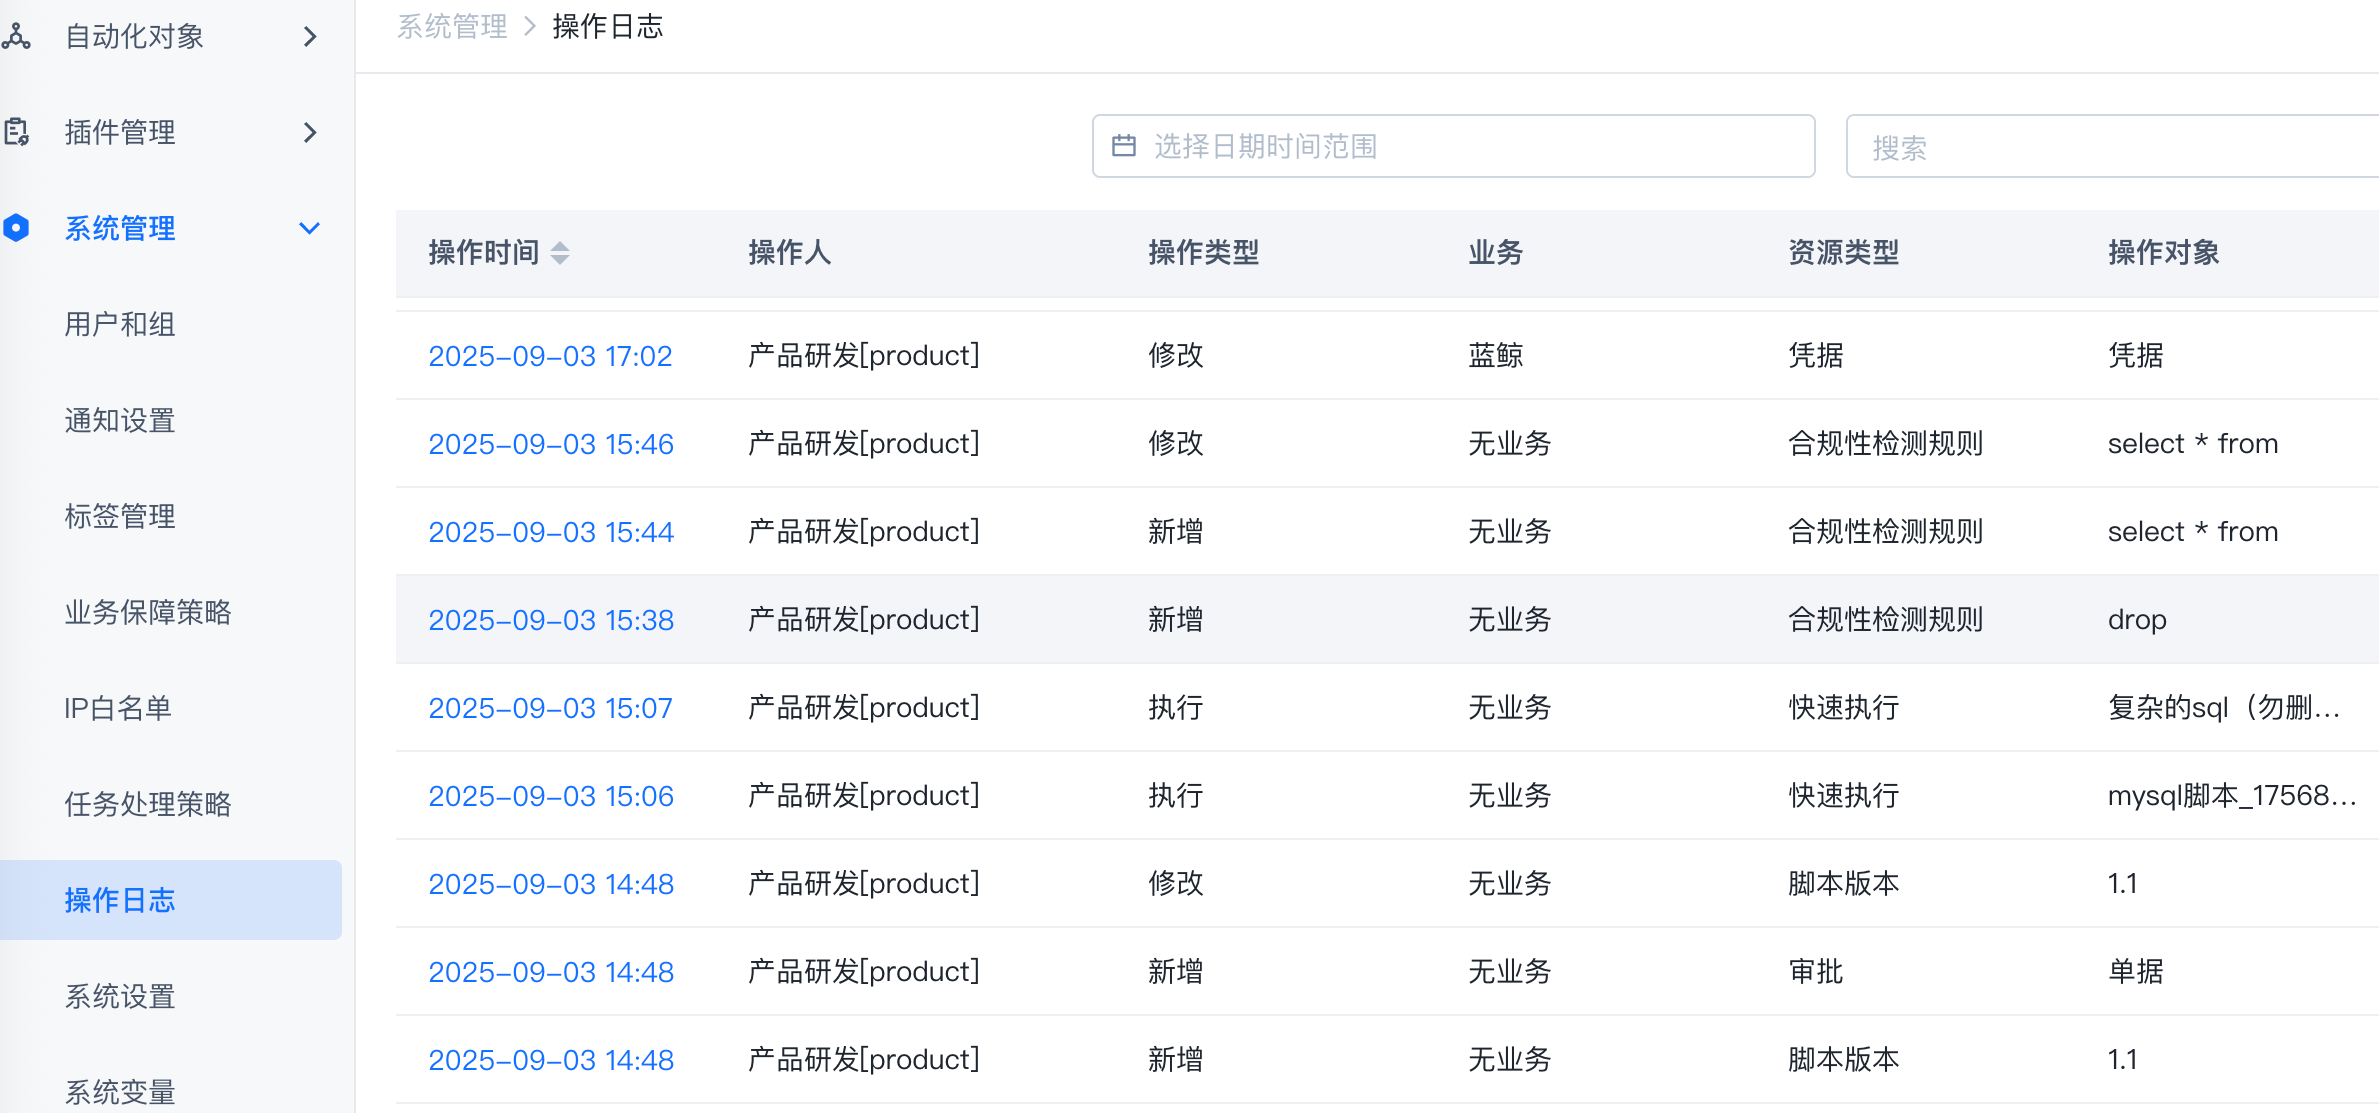The width and height of the screenshot is (2380, 1114).
Task: Select 业务保障策略 in sidebar
Action: click(148, 612)
